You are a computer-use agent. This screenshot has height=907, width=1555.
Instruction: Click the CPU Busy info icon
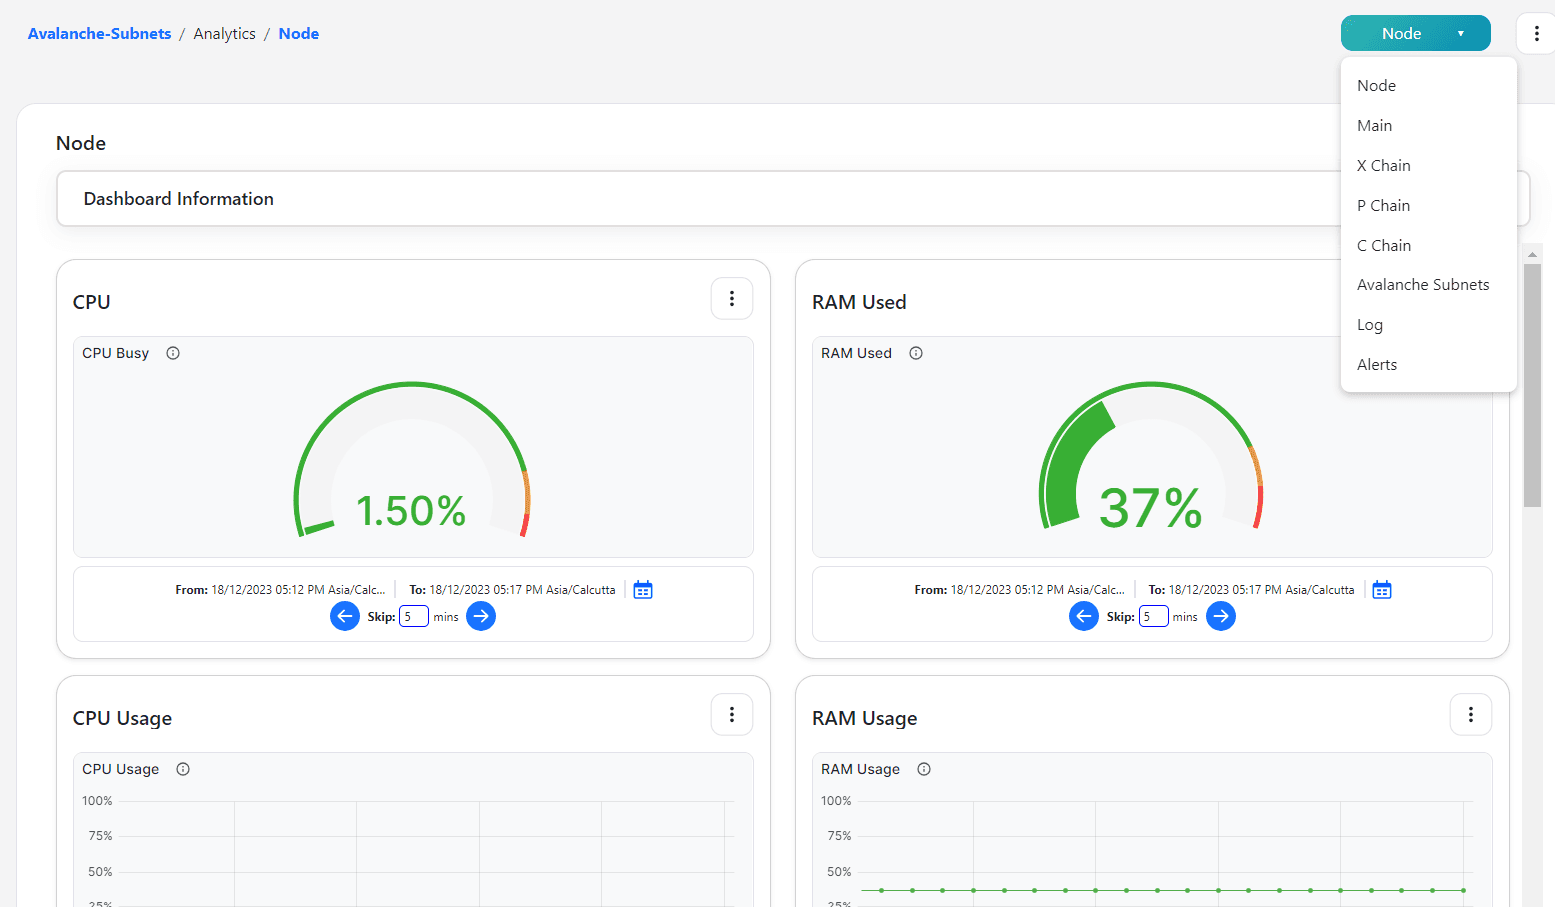pyautogui.click(x=173, y=353)
